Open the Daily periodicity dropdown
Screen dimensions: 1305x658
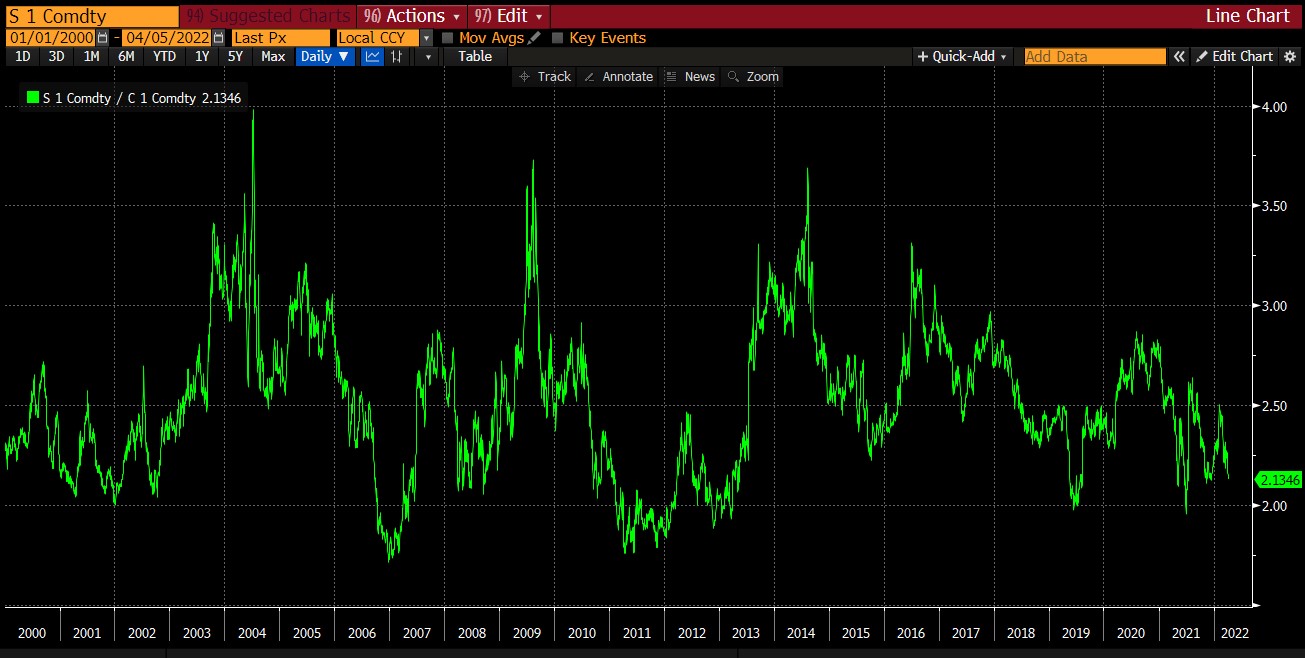click(x=325, y=57)
